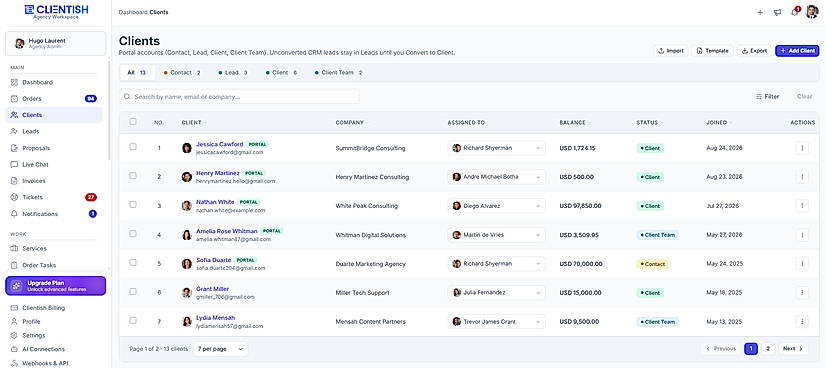This screenshot has width=826, height=368.
Task: Click the Clear filter link
Action: point(804,97)
